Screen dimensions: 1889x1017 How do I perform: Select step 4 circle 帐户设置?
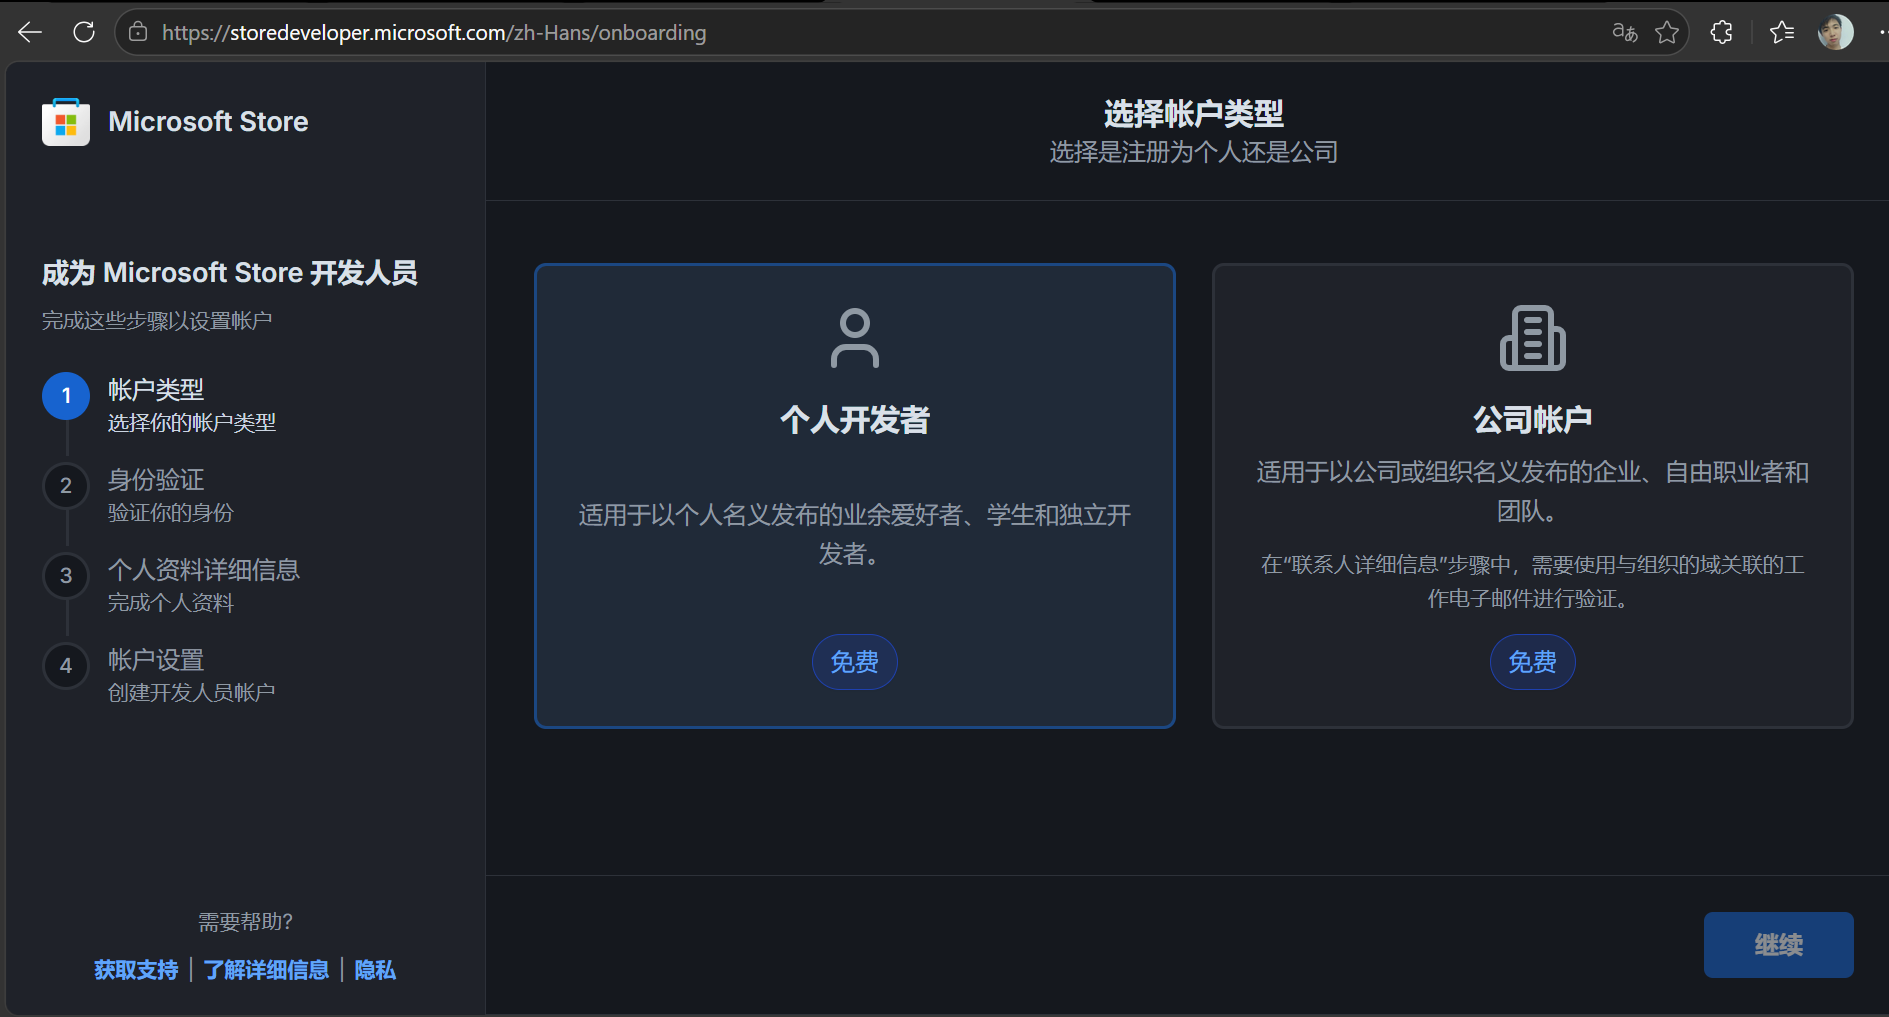66,666
